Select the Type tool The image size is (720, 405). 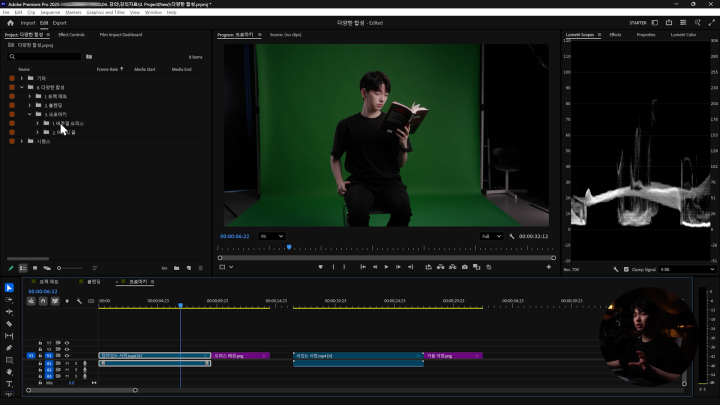tap(9, 383)
